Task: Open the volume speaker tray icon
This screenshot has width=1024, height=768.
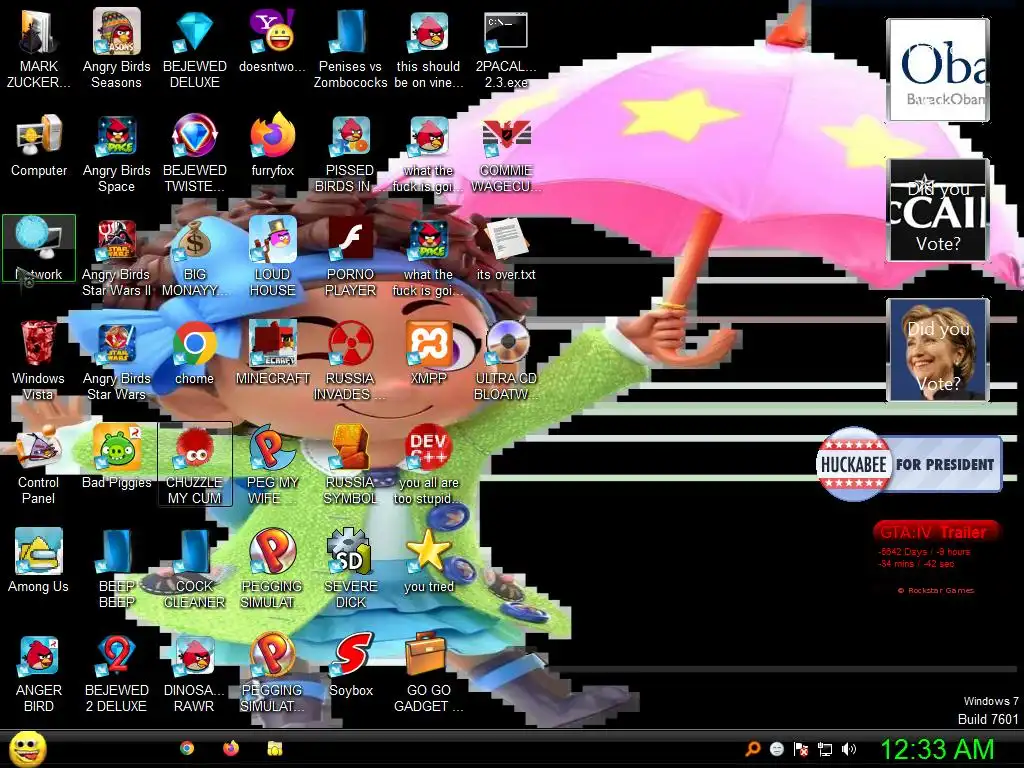Action: [849, 749]
